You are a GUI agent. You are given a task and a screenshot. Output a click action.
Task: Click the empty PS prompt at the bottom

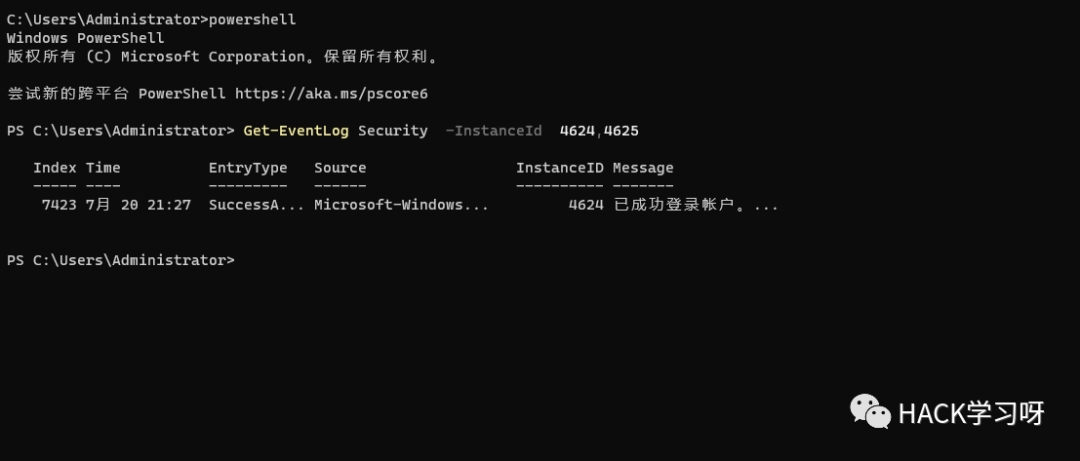(x=121, y=260)
